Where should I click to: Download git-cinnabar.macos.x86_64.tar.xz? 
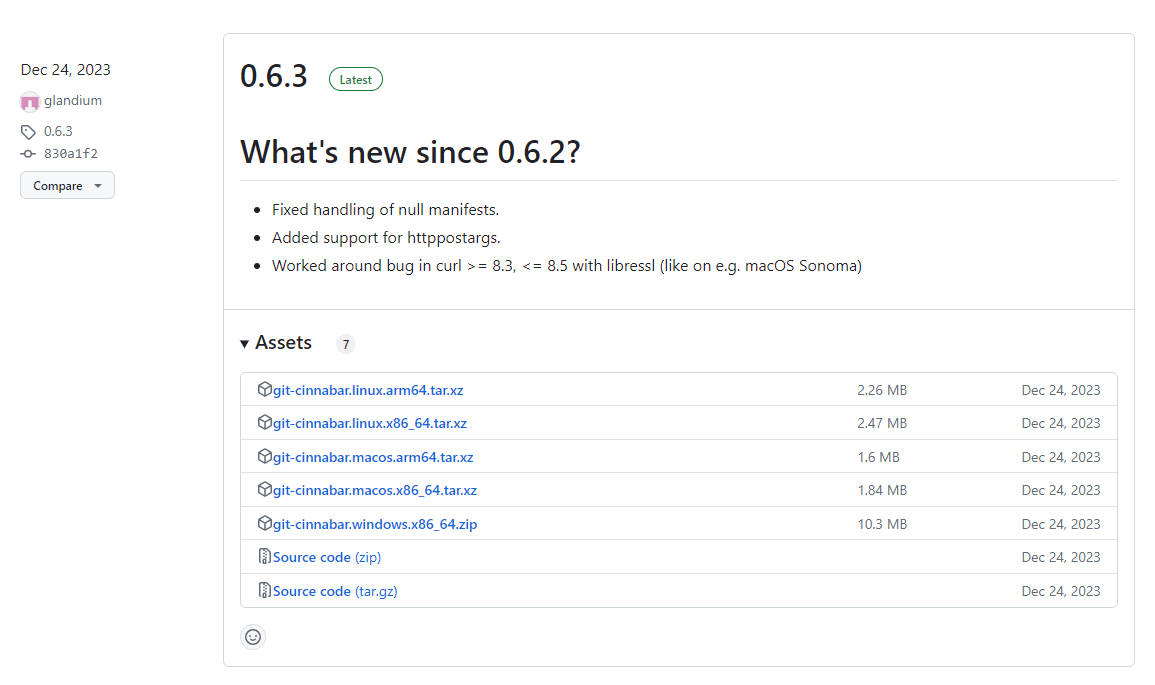[x=374, y=490]
